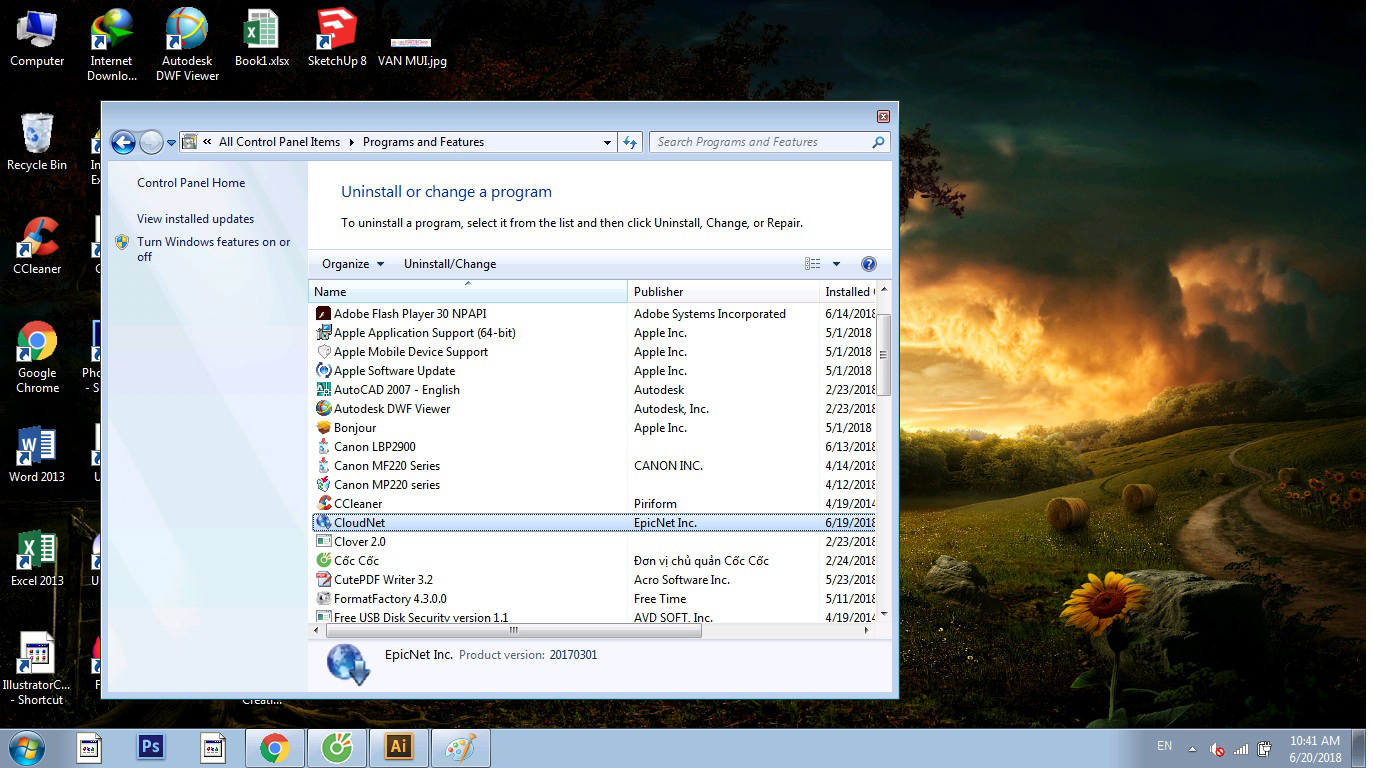This screenshot has height=773, width=1373.
Task: Open Paint from the taskbar
Action: click(460, 747)
